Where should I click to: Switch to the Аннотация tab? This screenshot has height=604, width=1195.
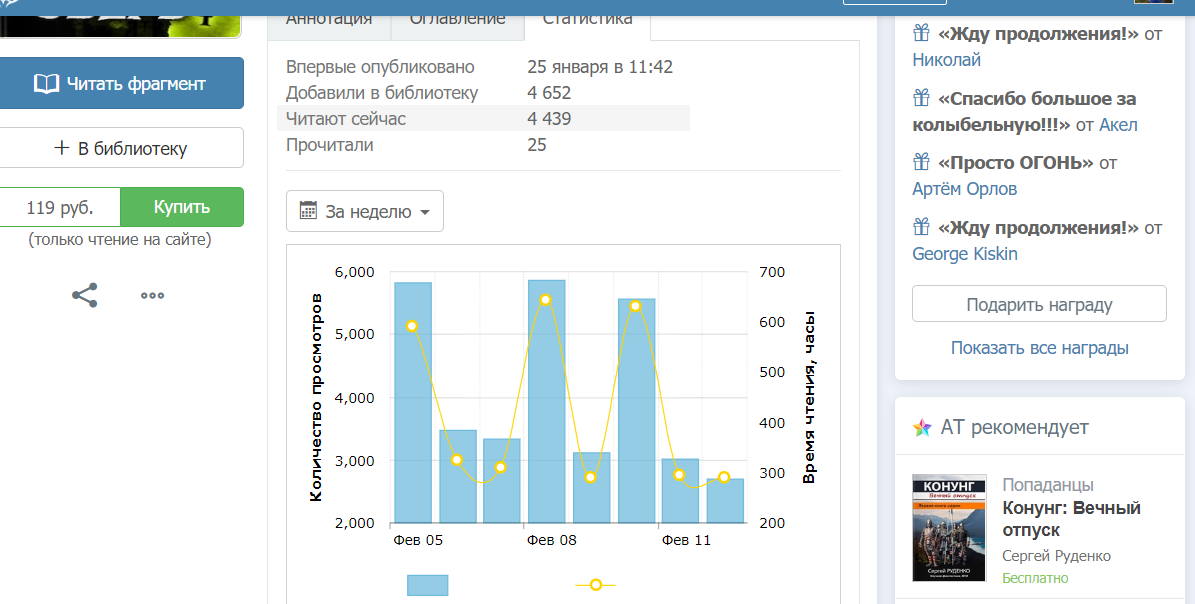[x=329, y=18]
